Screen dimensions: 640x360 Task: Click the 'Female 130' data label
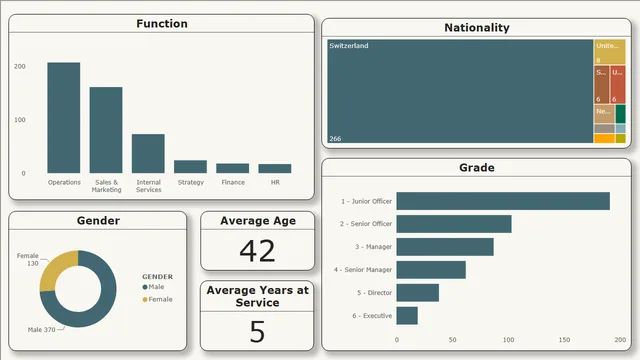coord(28,260)
